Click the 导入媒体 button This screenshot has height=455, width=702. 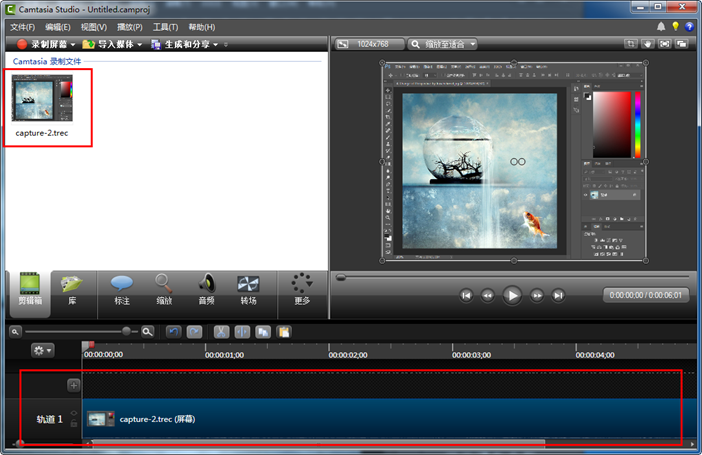click(113, 44)
